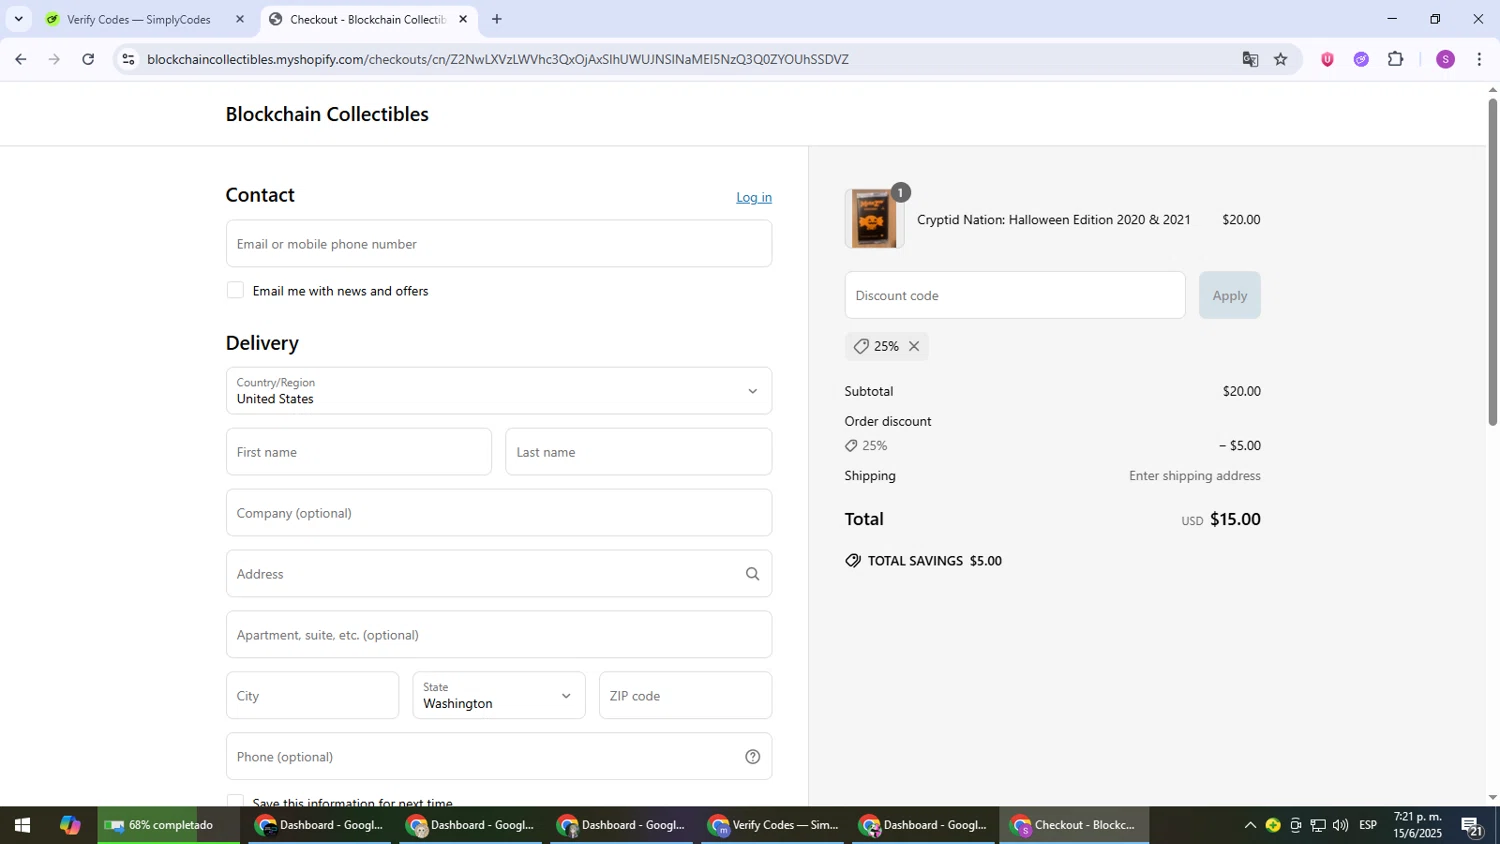Click the $15.00 total amount
This screenshot has height=844, width=1500.
1235,519
